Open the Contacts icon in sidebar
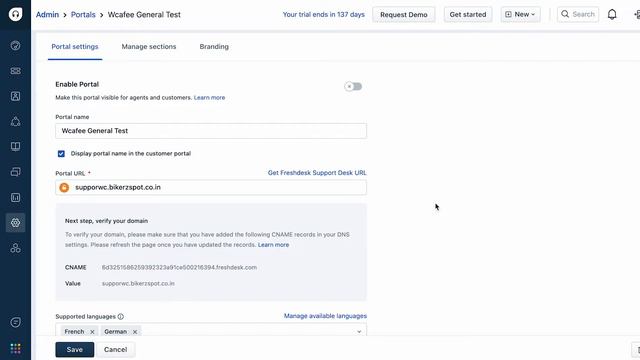The width and height of the screenshot is (640, 360). (16, 96)
